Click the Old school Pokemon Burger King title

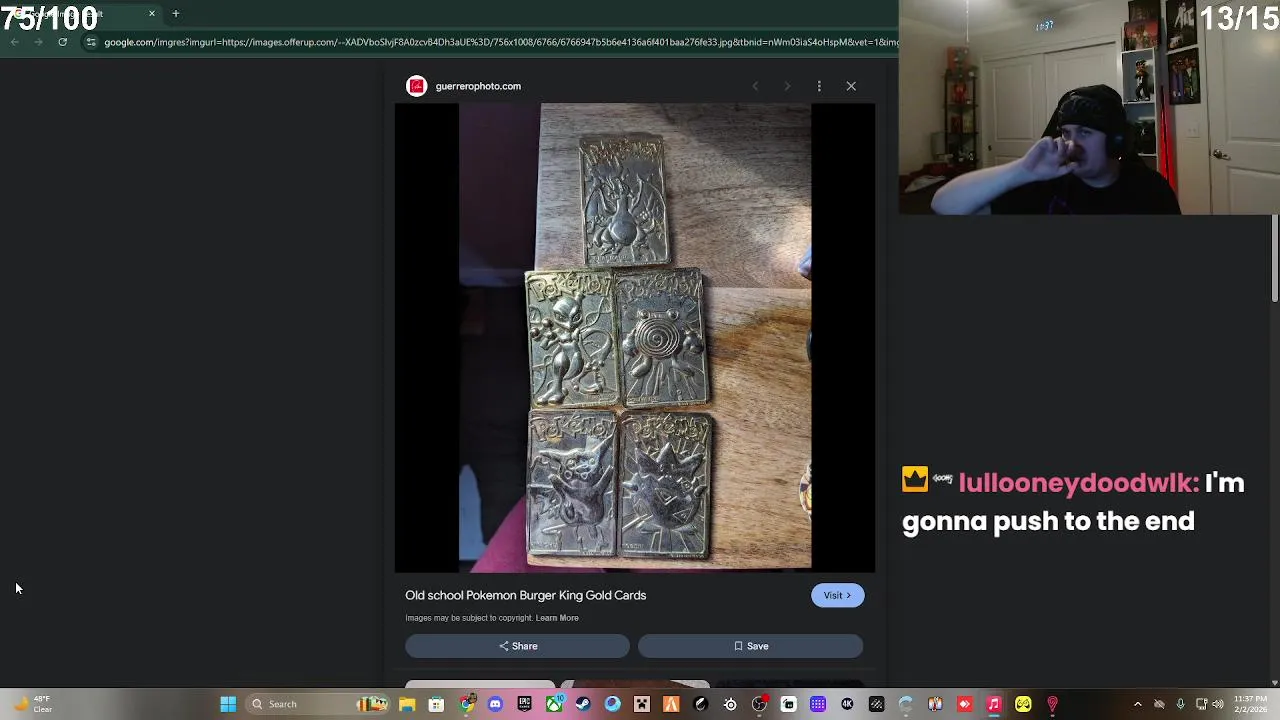coord(525,595)
